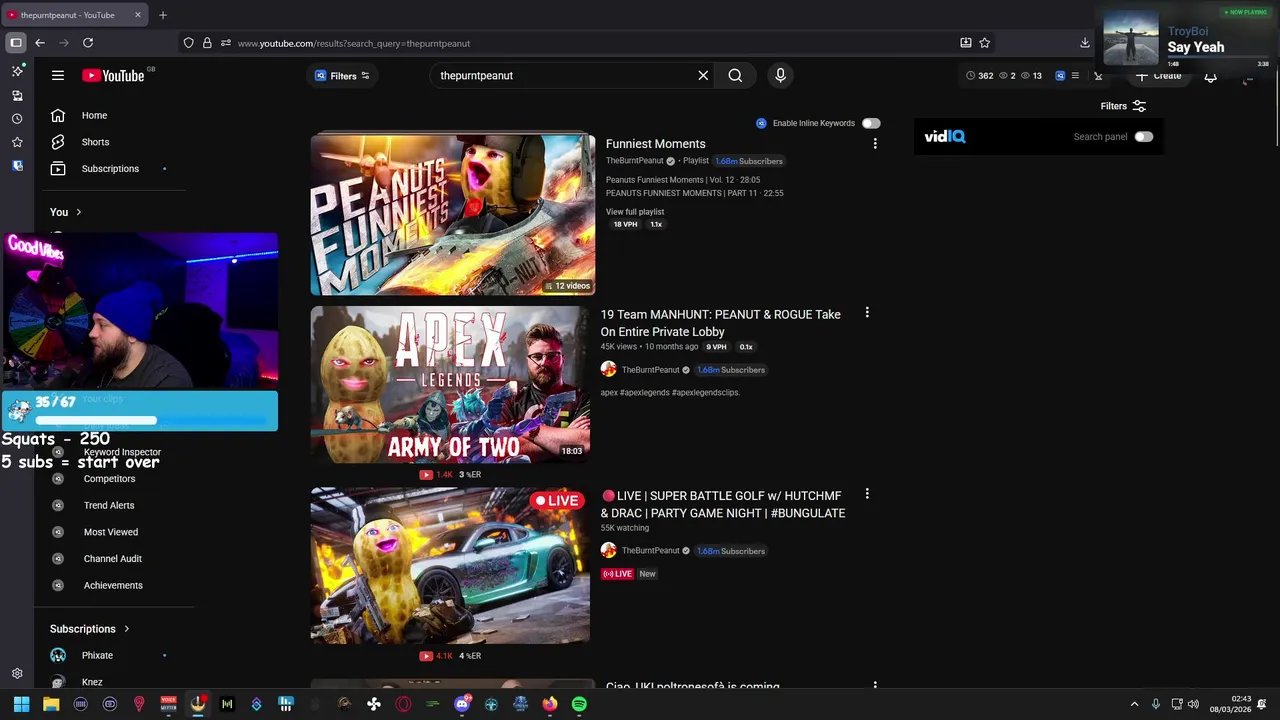
Task: Open the taskbar clock and date
Action: 1230,704
